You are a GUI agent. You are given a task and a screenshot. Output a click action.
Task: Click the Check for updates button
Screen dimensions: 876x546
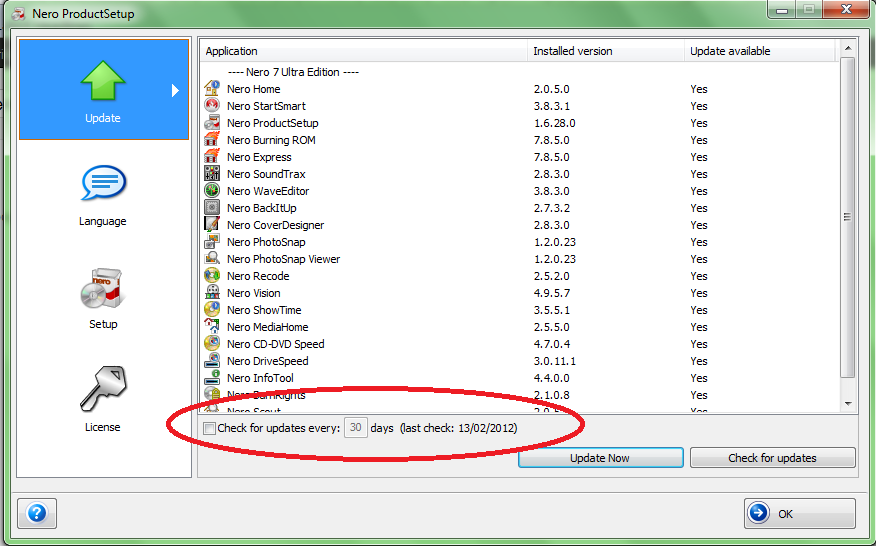point(773,458)
